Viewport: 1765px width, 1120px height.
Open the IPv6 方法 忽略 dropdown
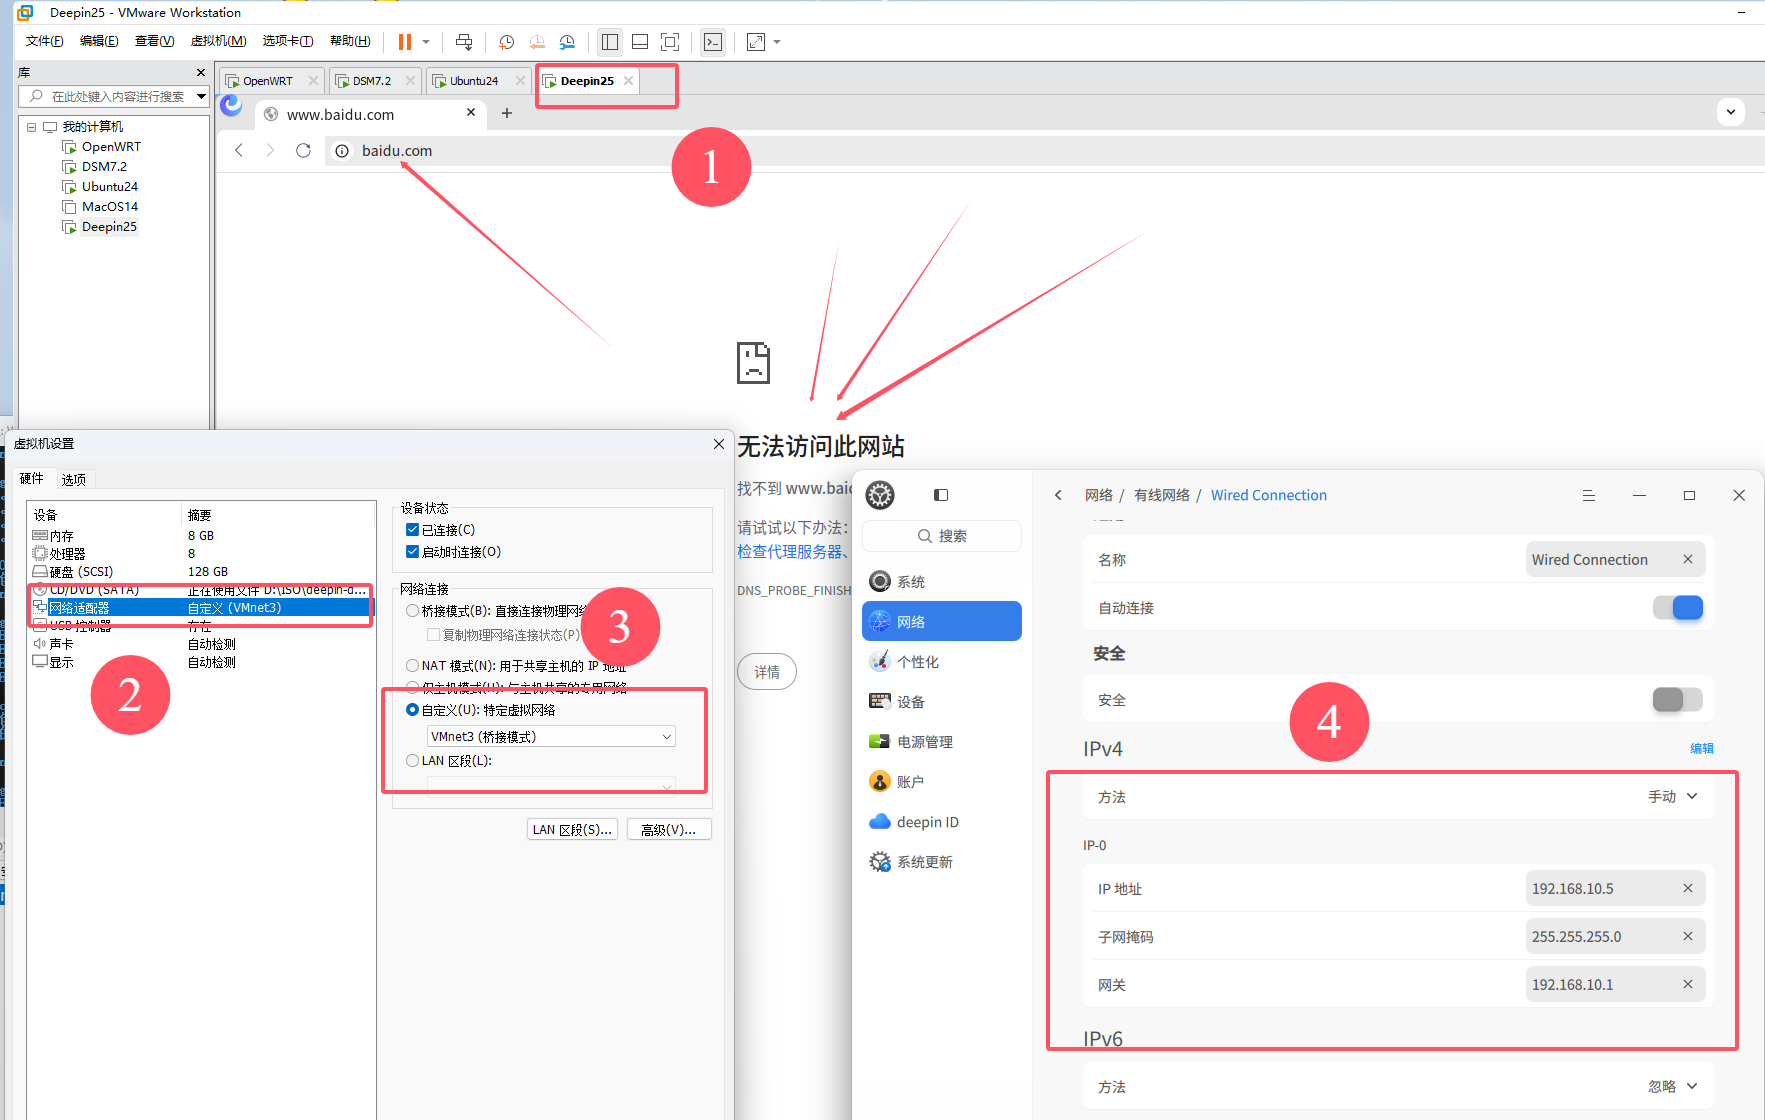point(1673,1087)
